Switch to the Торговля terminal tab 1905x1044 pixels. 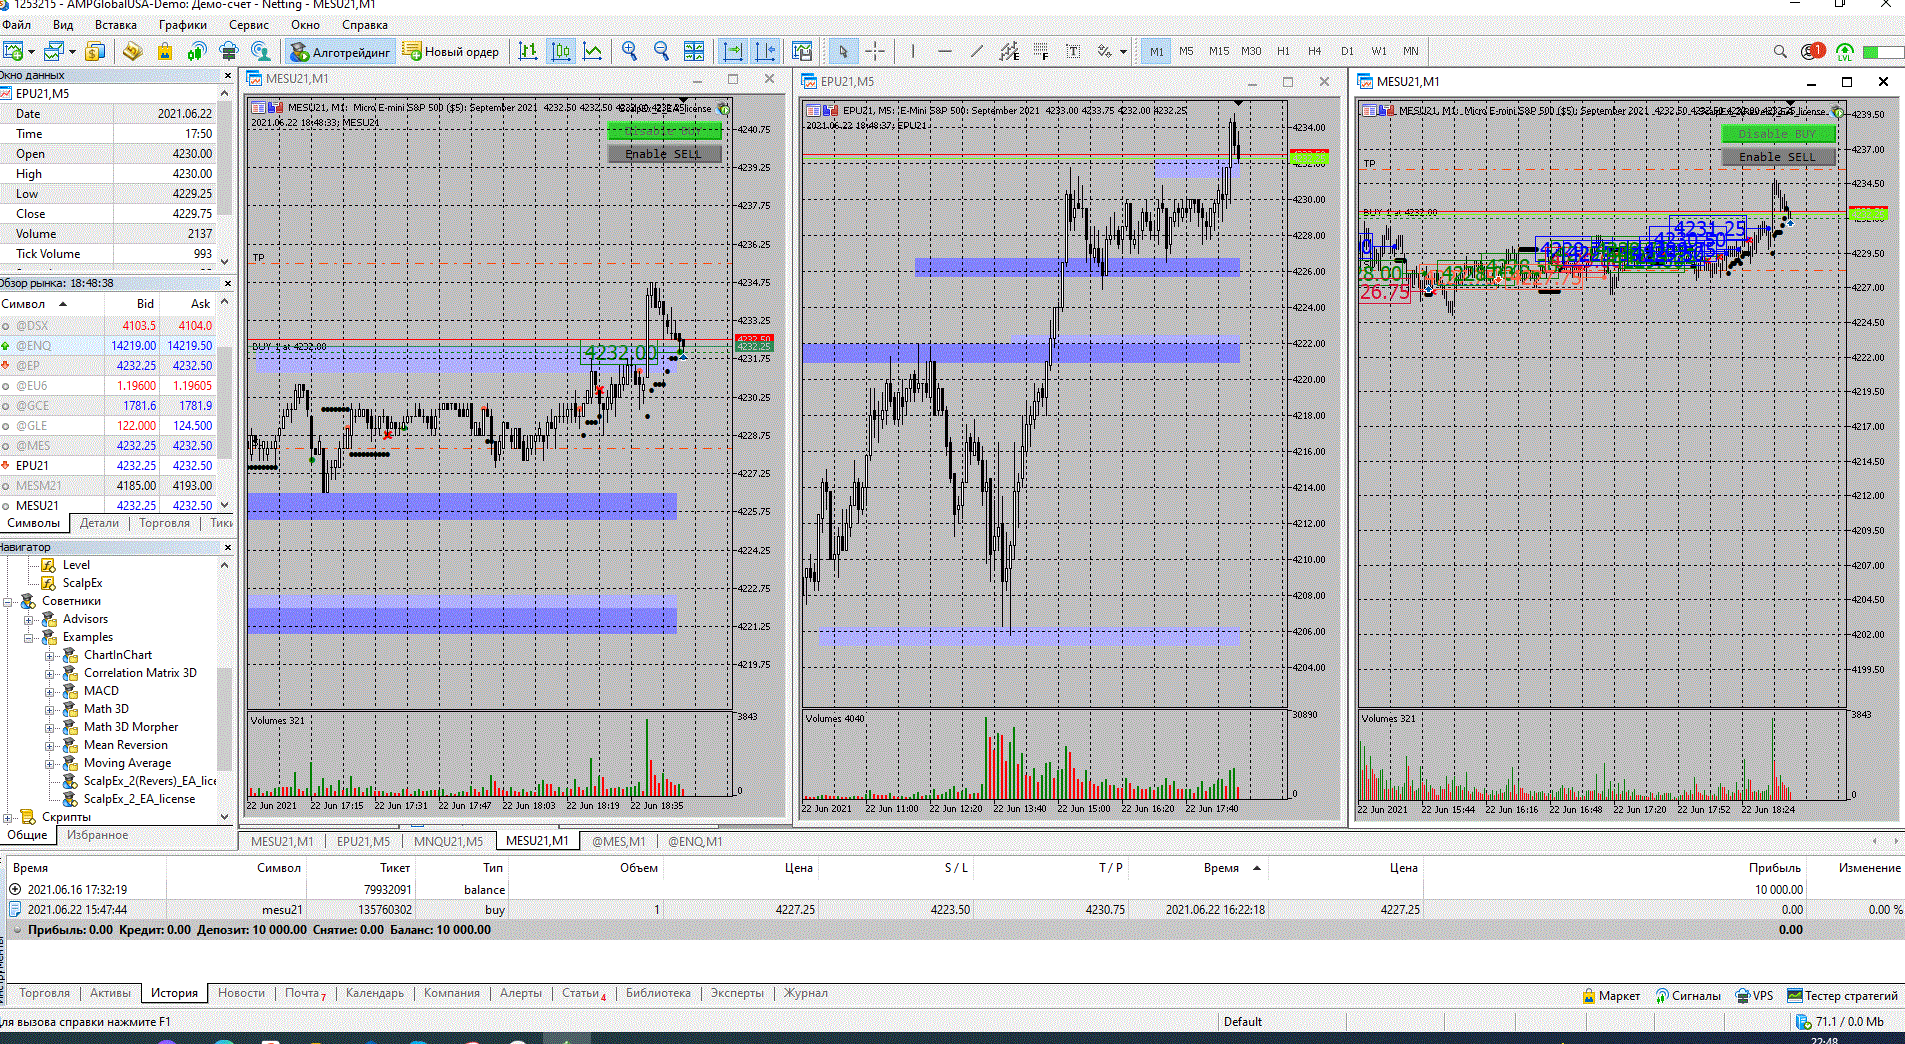pos(45,993)
